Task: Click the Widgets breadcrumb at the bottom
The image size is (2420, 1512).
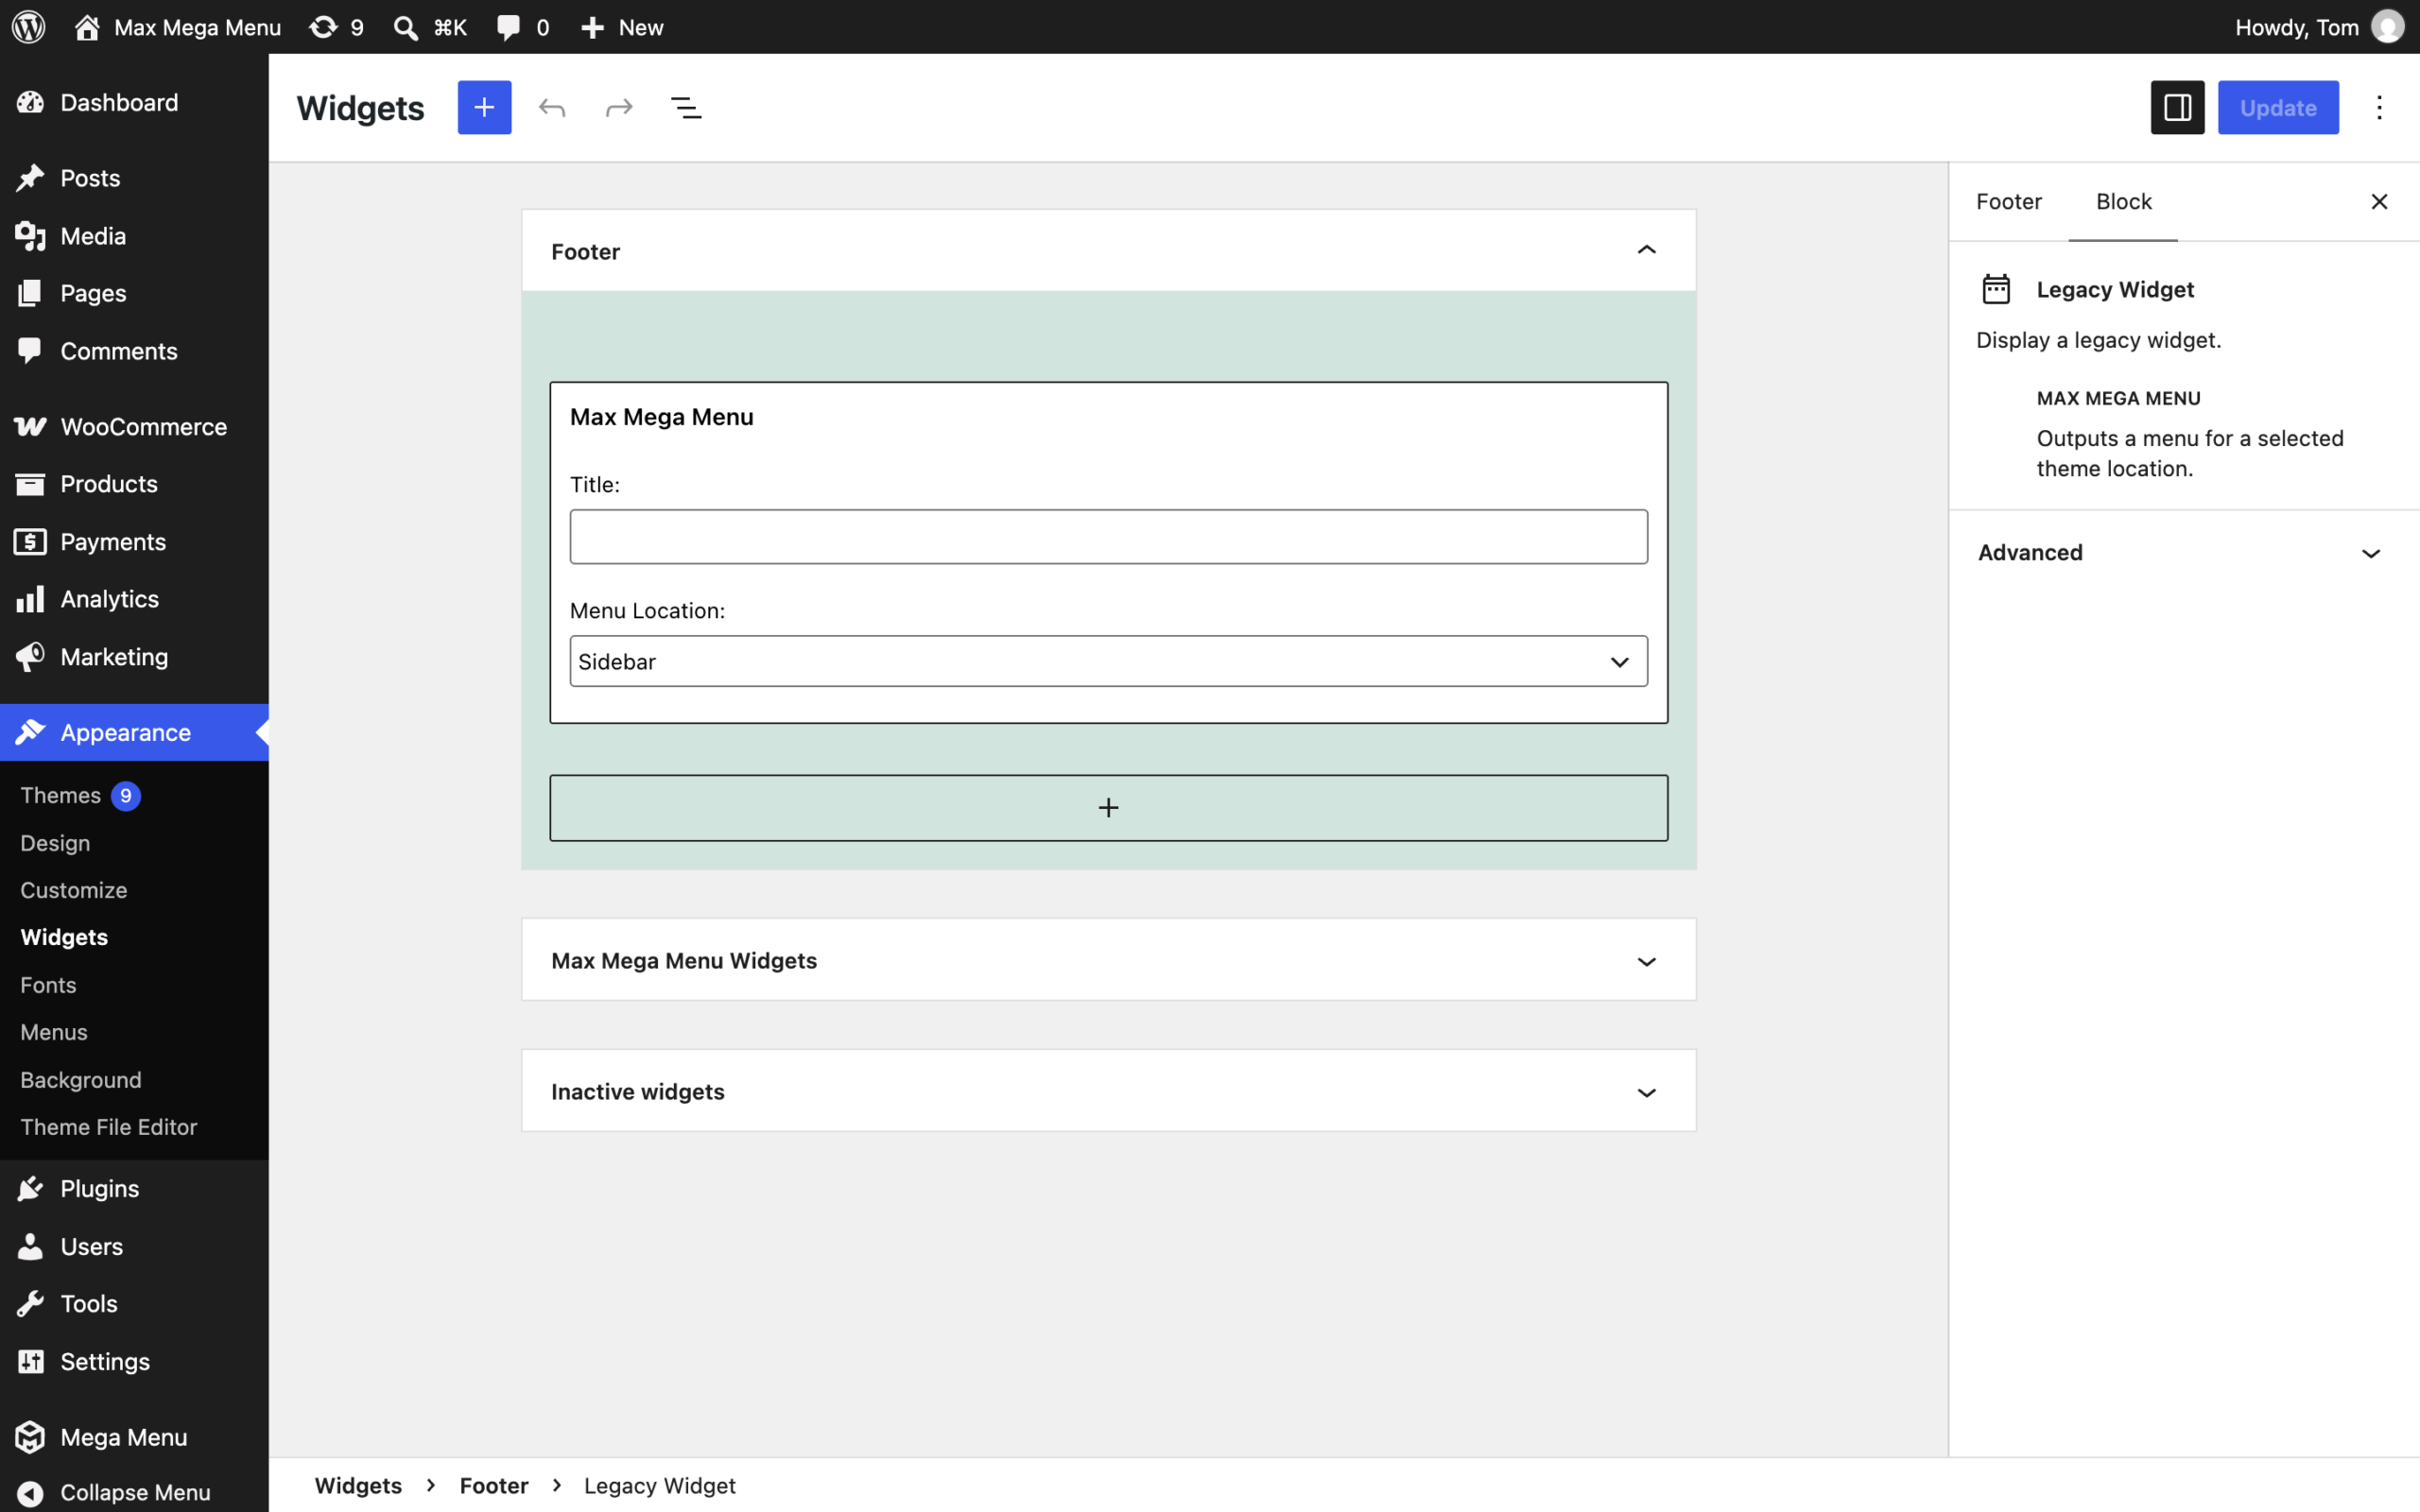Action: point(358,1485)
